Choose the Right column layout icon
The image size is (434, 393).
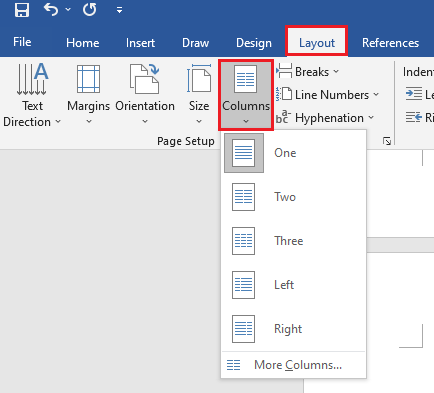coord(244,329)
